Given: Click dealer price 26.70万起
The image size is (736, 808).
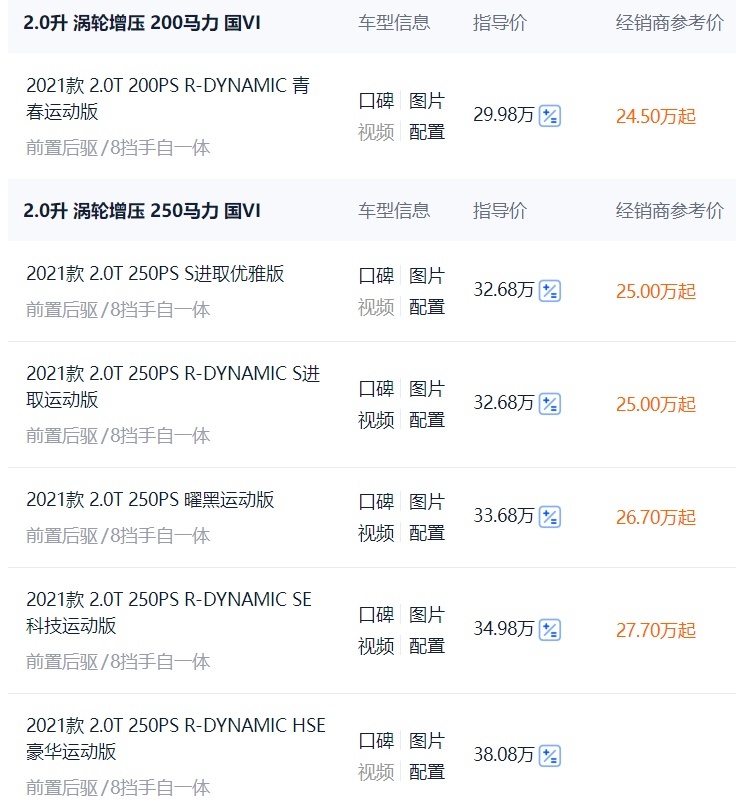Looking at the screenshot, I should click(x=656, y=517).
